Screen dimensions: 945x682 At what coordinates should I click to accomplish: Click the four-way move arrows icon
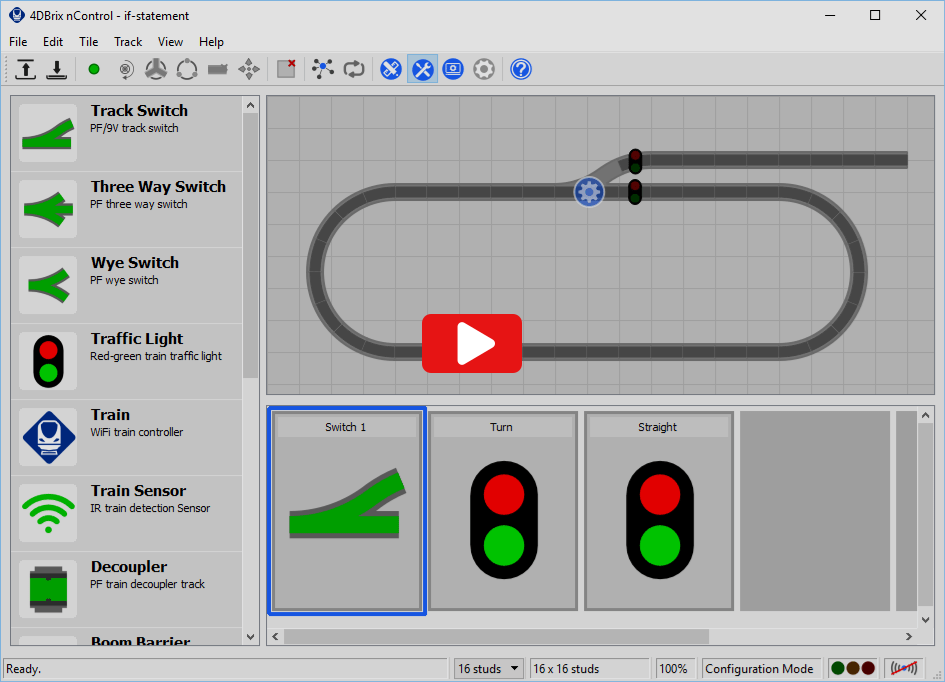tap(249, 69)
